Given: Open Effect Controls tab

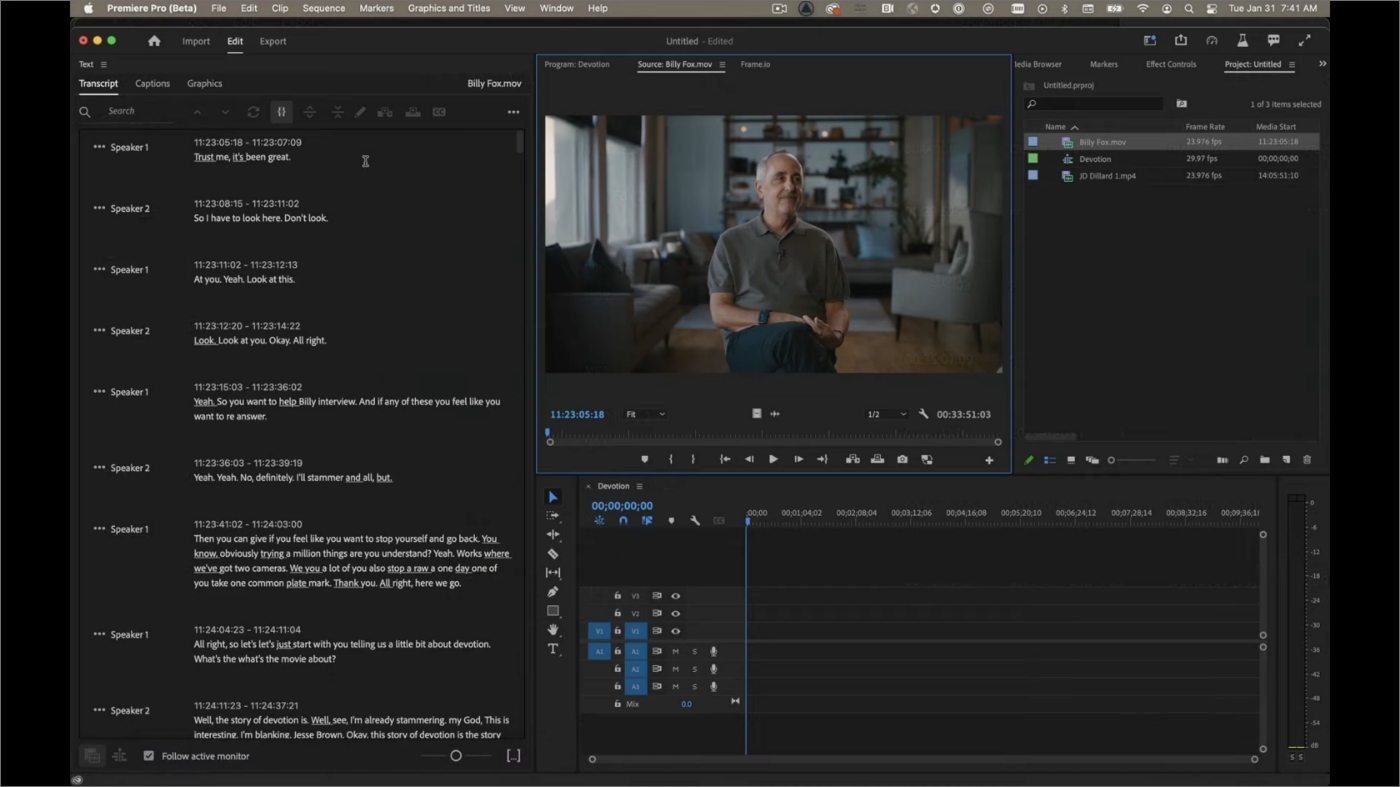Looking at the screenshot, I should (1171, 64).
